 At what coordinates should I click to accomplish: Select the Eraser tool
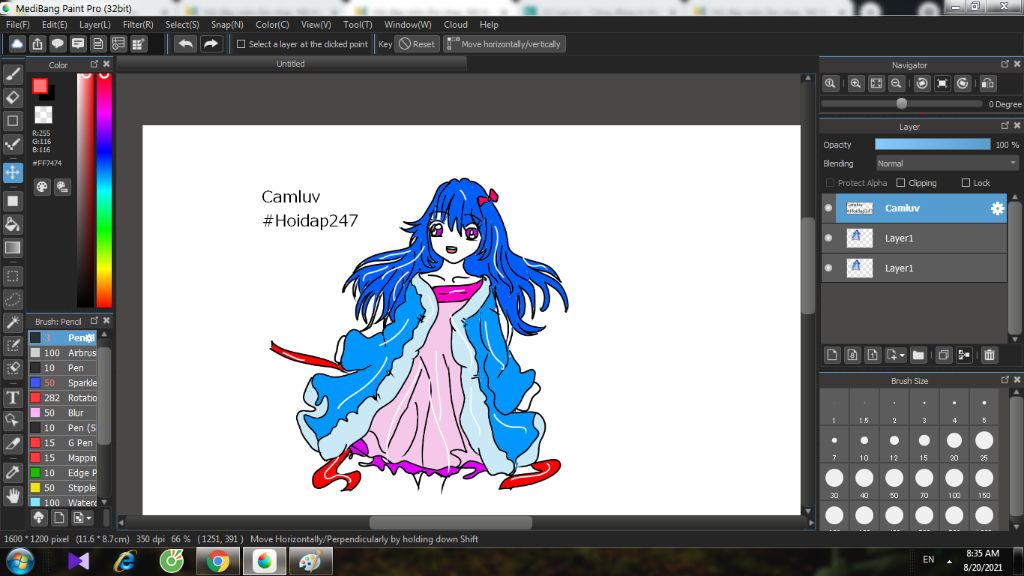click(x=12, y=97)
